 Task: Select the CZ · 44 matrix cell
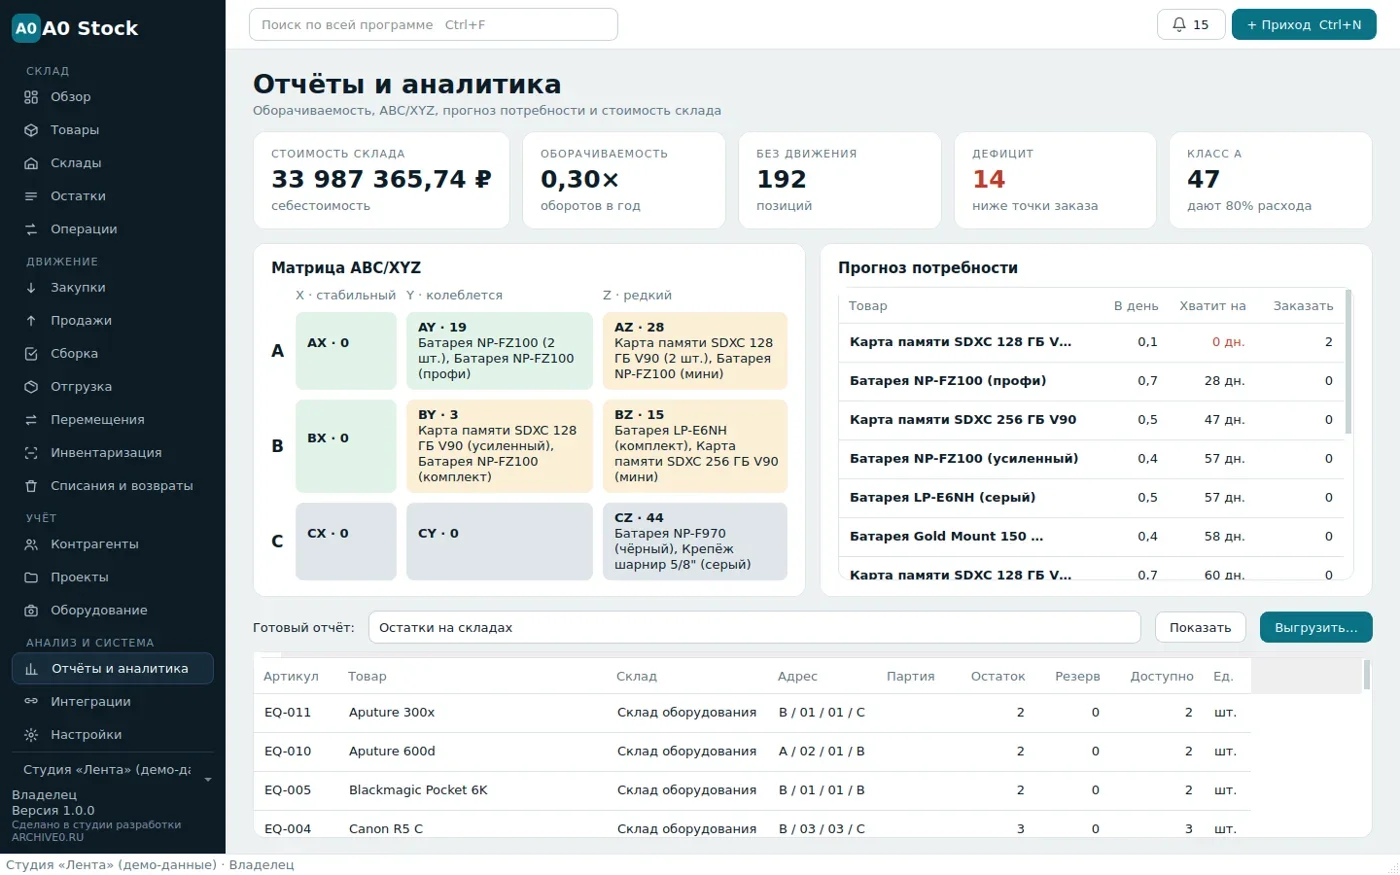point(695,541)
